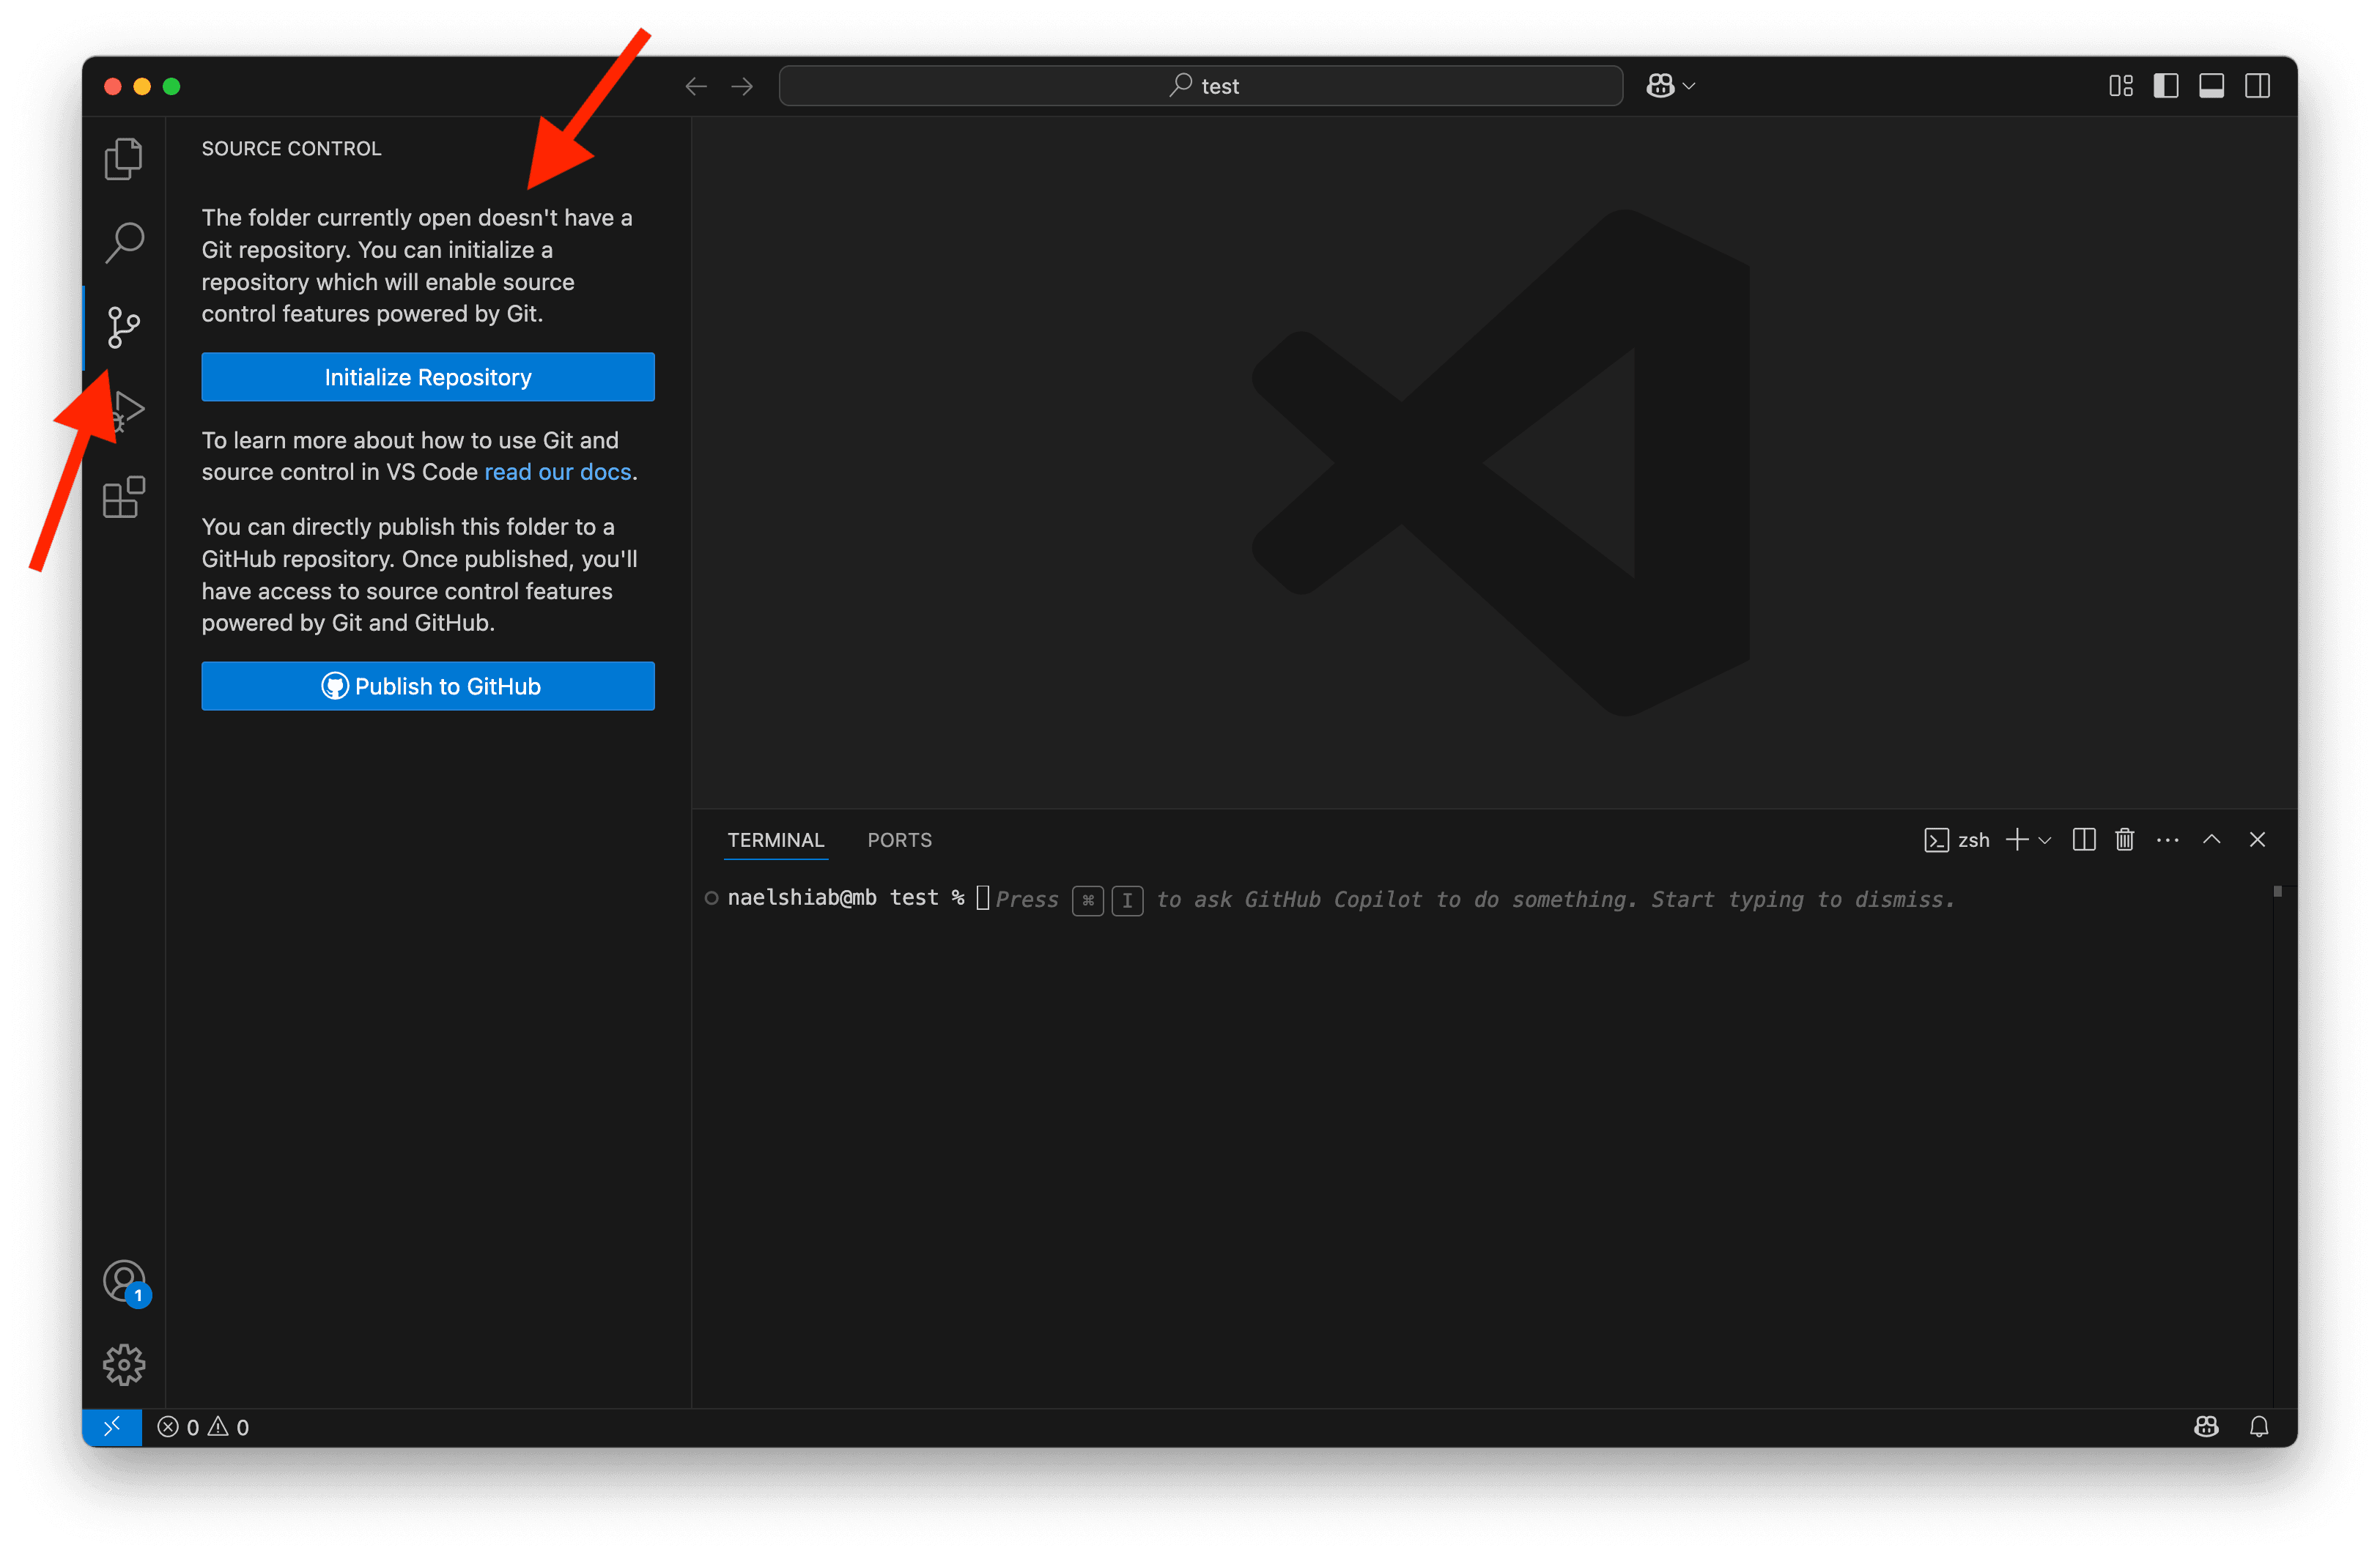Open Copilot chat icon in title bar
The width and height of the screenshot is (2380, 1556).
tap(1660, 86)
